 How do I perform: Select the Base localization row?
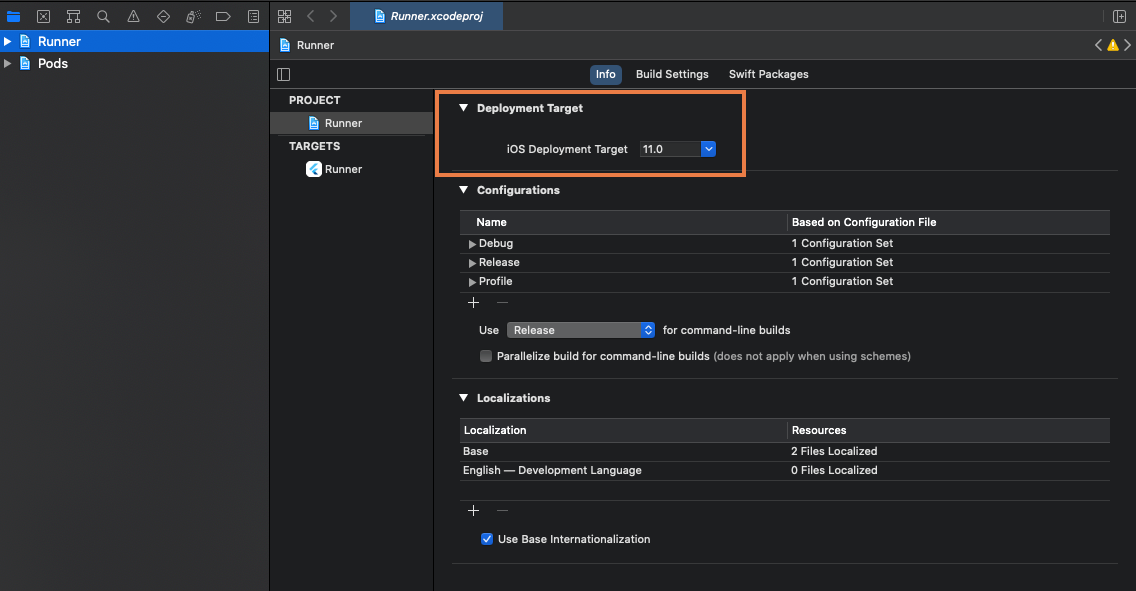tap(785, 451)
